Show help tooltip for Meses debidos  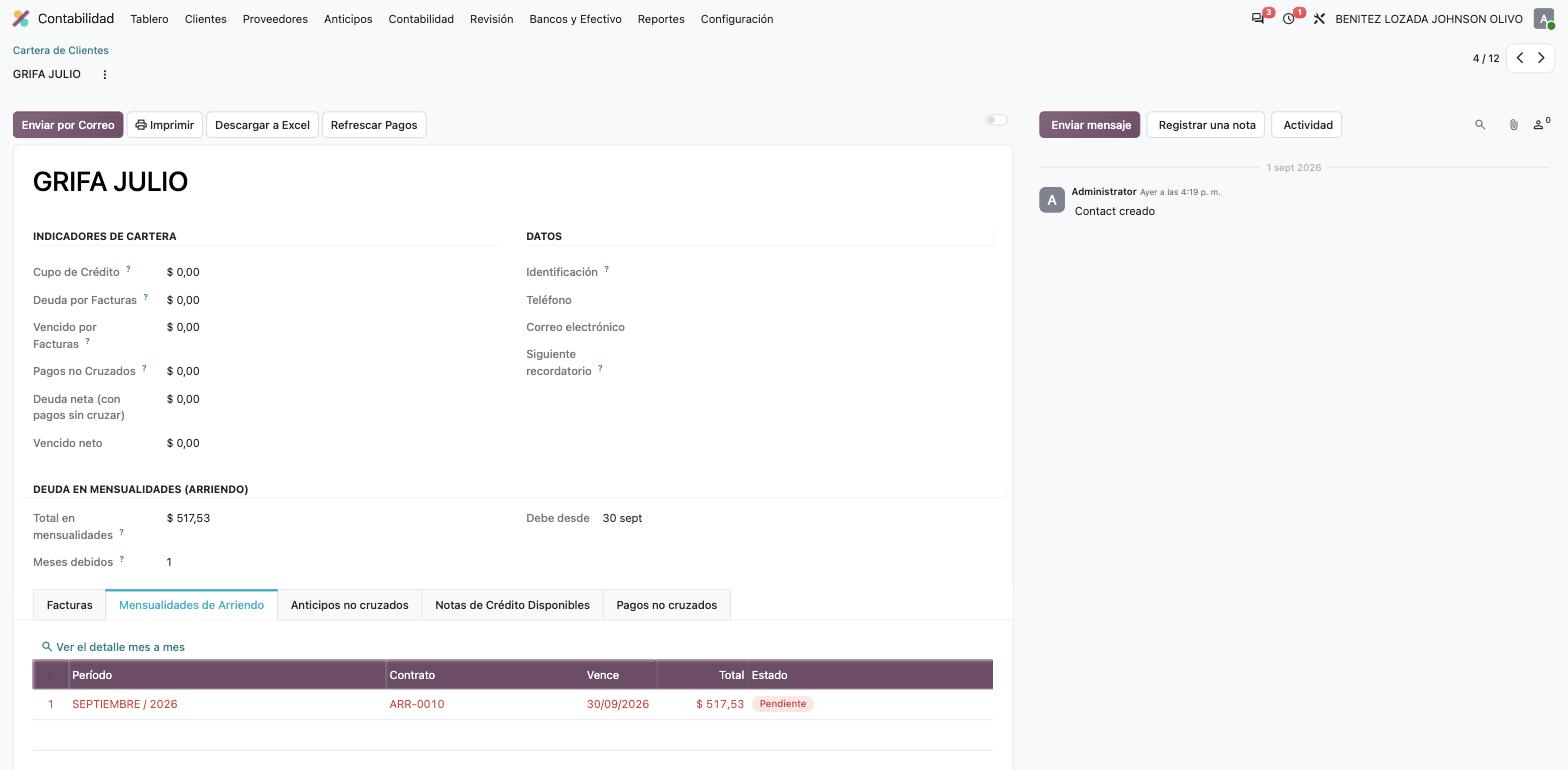(122, 559)
